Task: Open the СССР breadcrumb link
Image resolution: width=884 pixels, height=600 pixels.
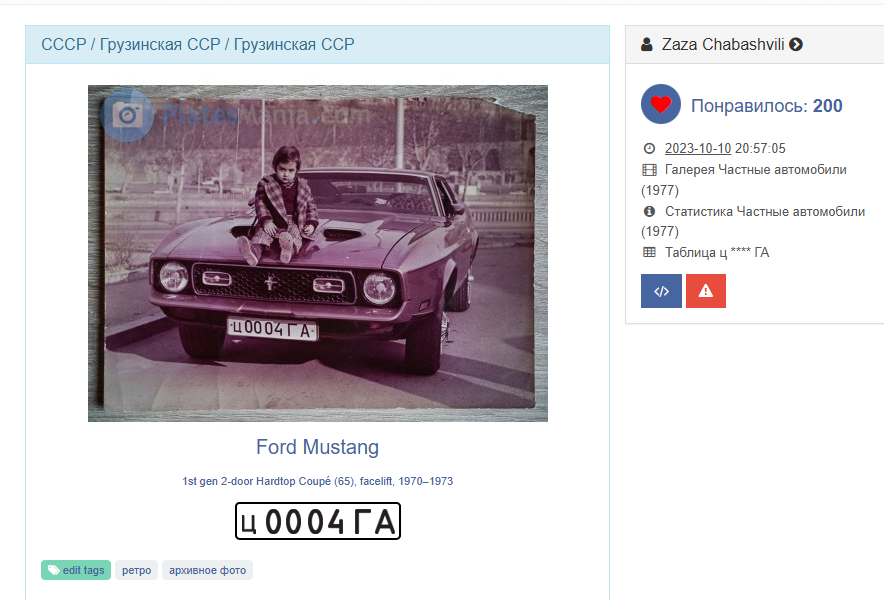Action: tap(64, 45)
